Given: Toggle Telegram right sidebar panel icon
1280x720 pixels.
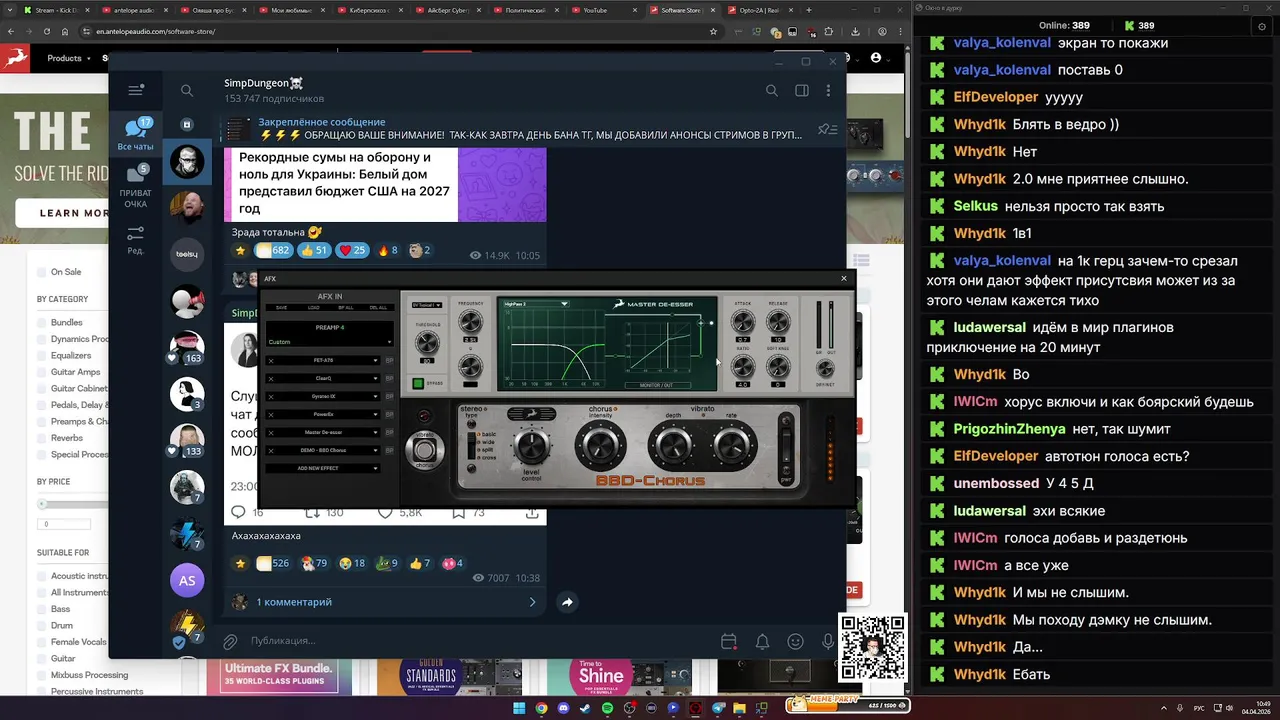Looking at the screenshot, I should [801, 90].
